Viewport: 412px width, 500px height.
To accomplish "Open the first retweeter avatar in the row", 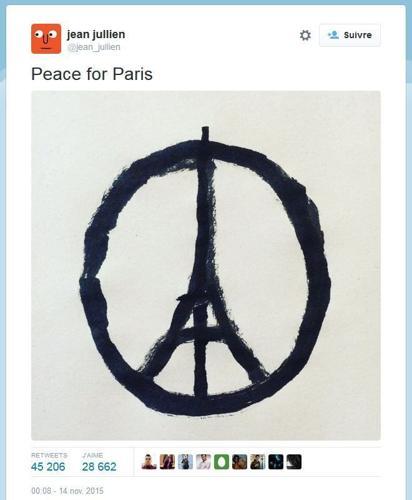I will point(149,462).
